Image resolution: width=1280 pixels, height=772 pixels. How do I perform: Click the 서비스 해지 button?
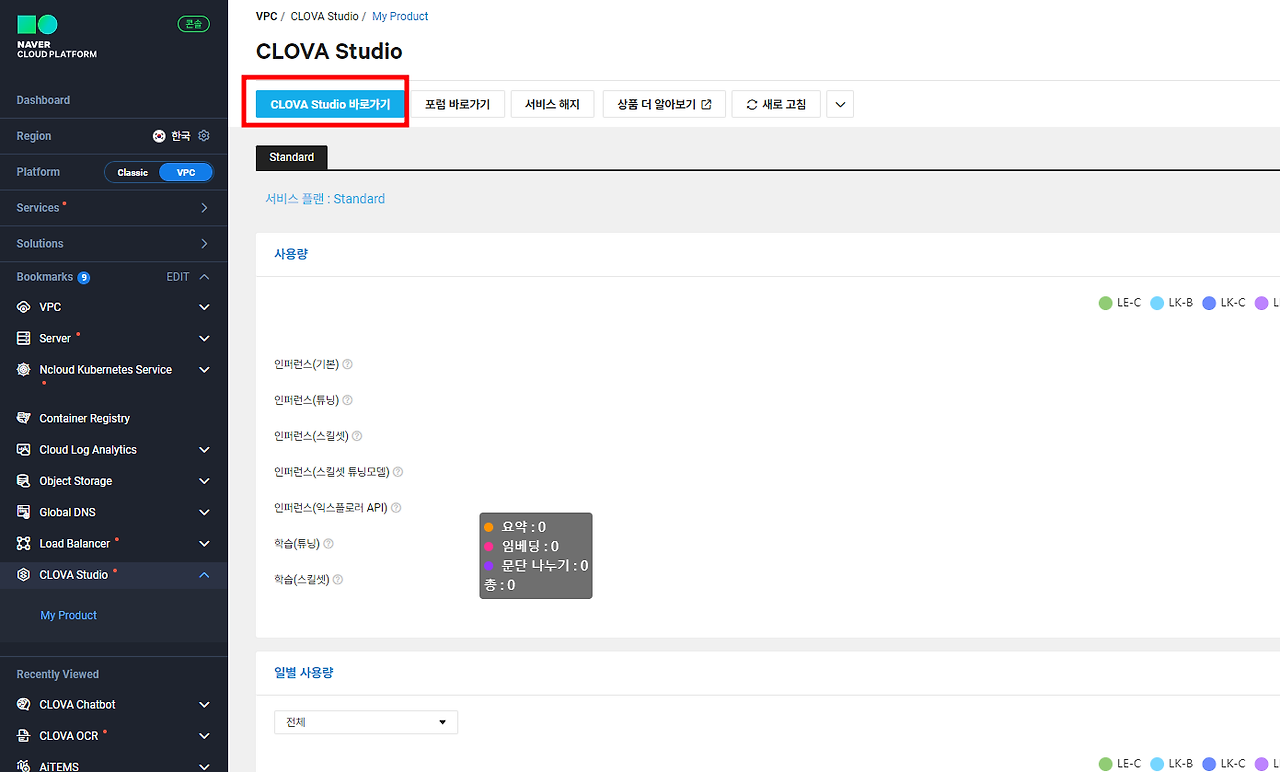pos(552,104)
